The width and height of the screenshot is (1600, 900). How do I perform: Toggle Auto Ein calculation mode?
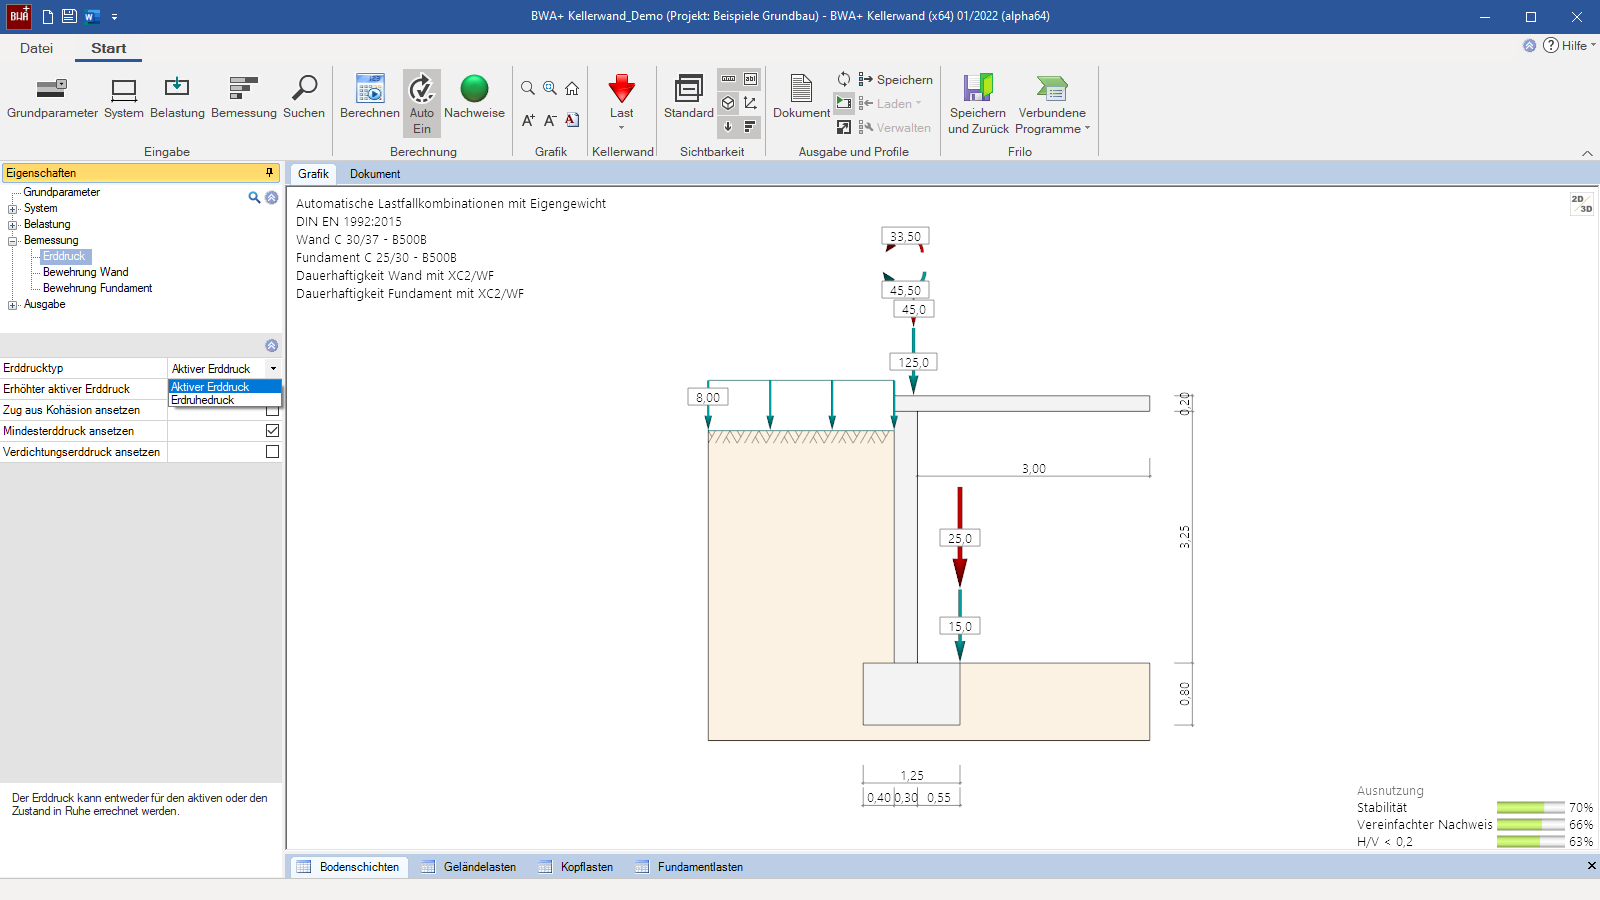(x=422, y=103)
